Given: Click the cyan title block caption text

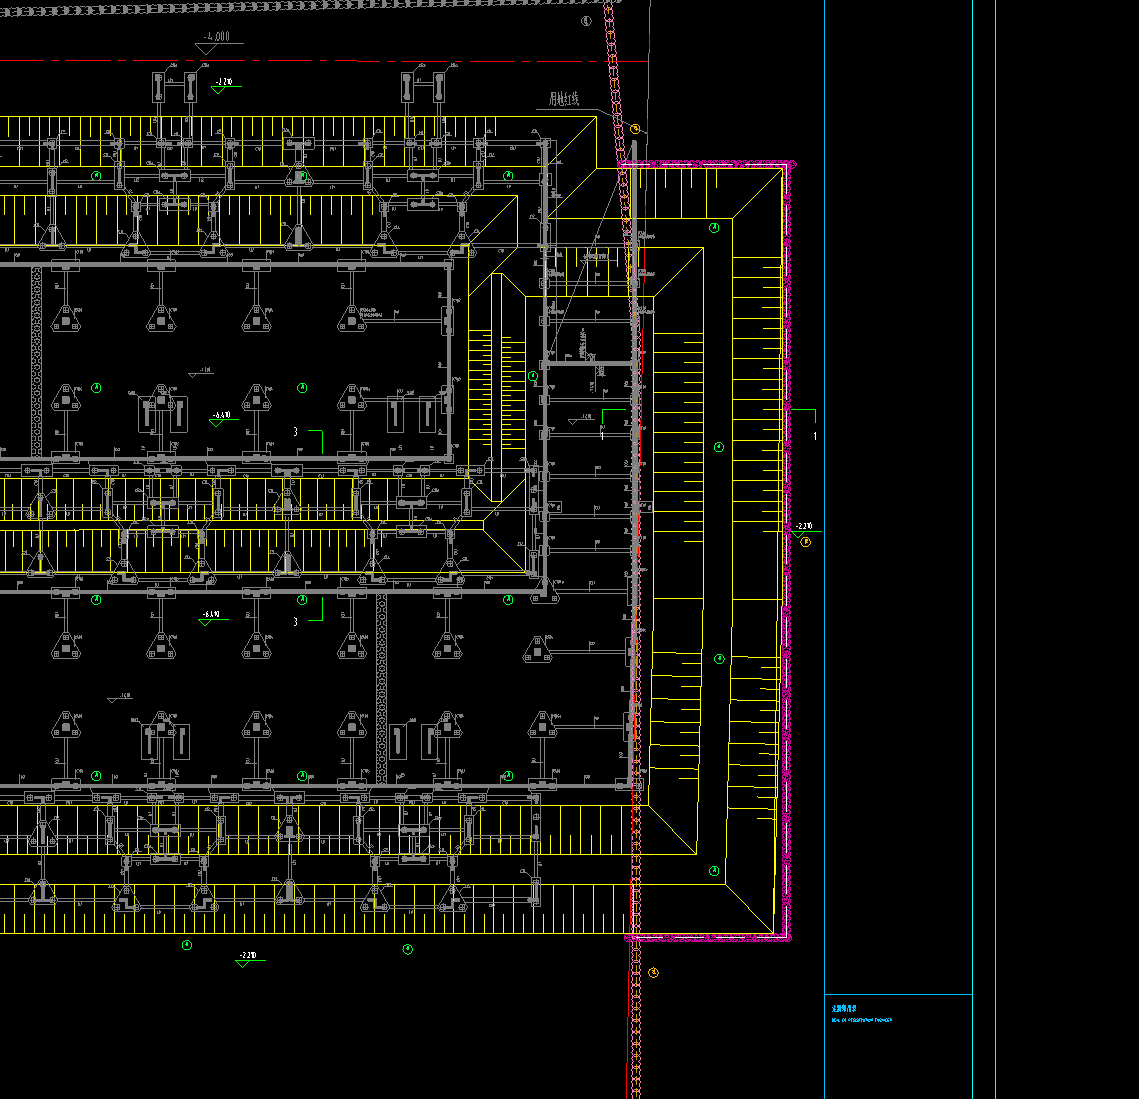Looking at the screenshot, I should (x=862, y=1014).
